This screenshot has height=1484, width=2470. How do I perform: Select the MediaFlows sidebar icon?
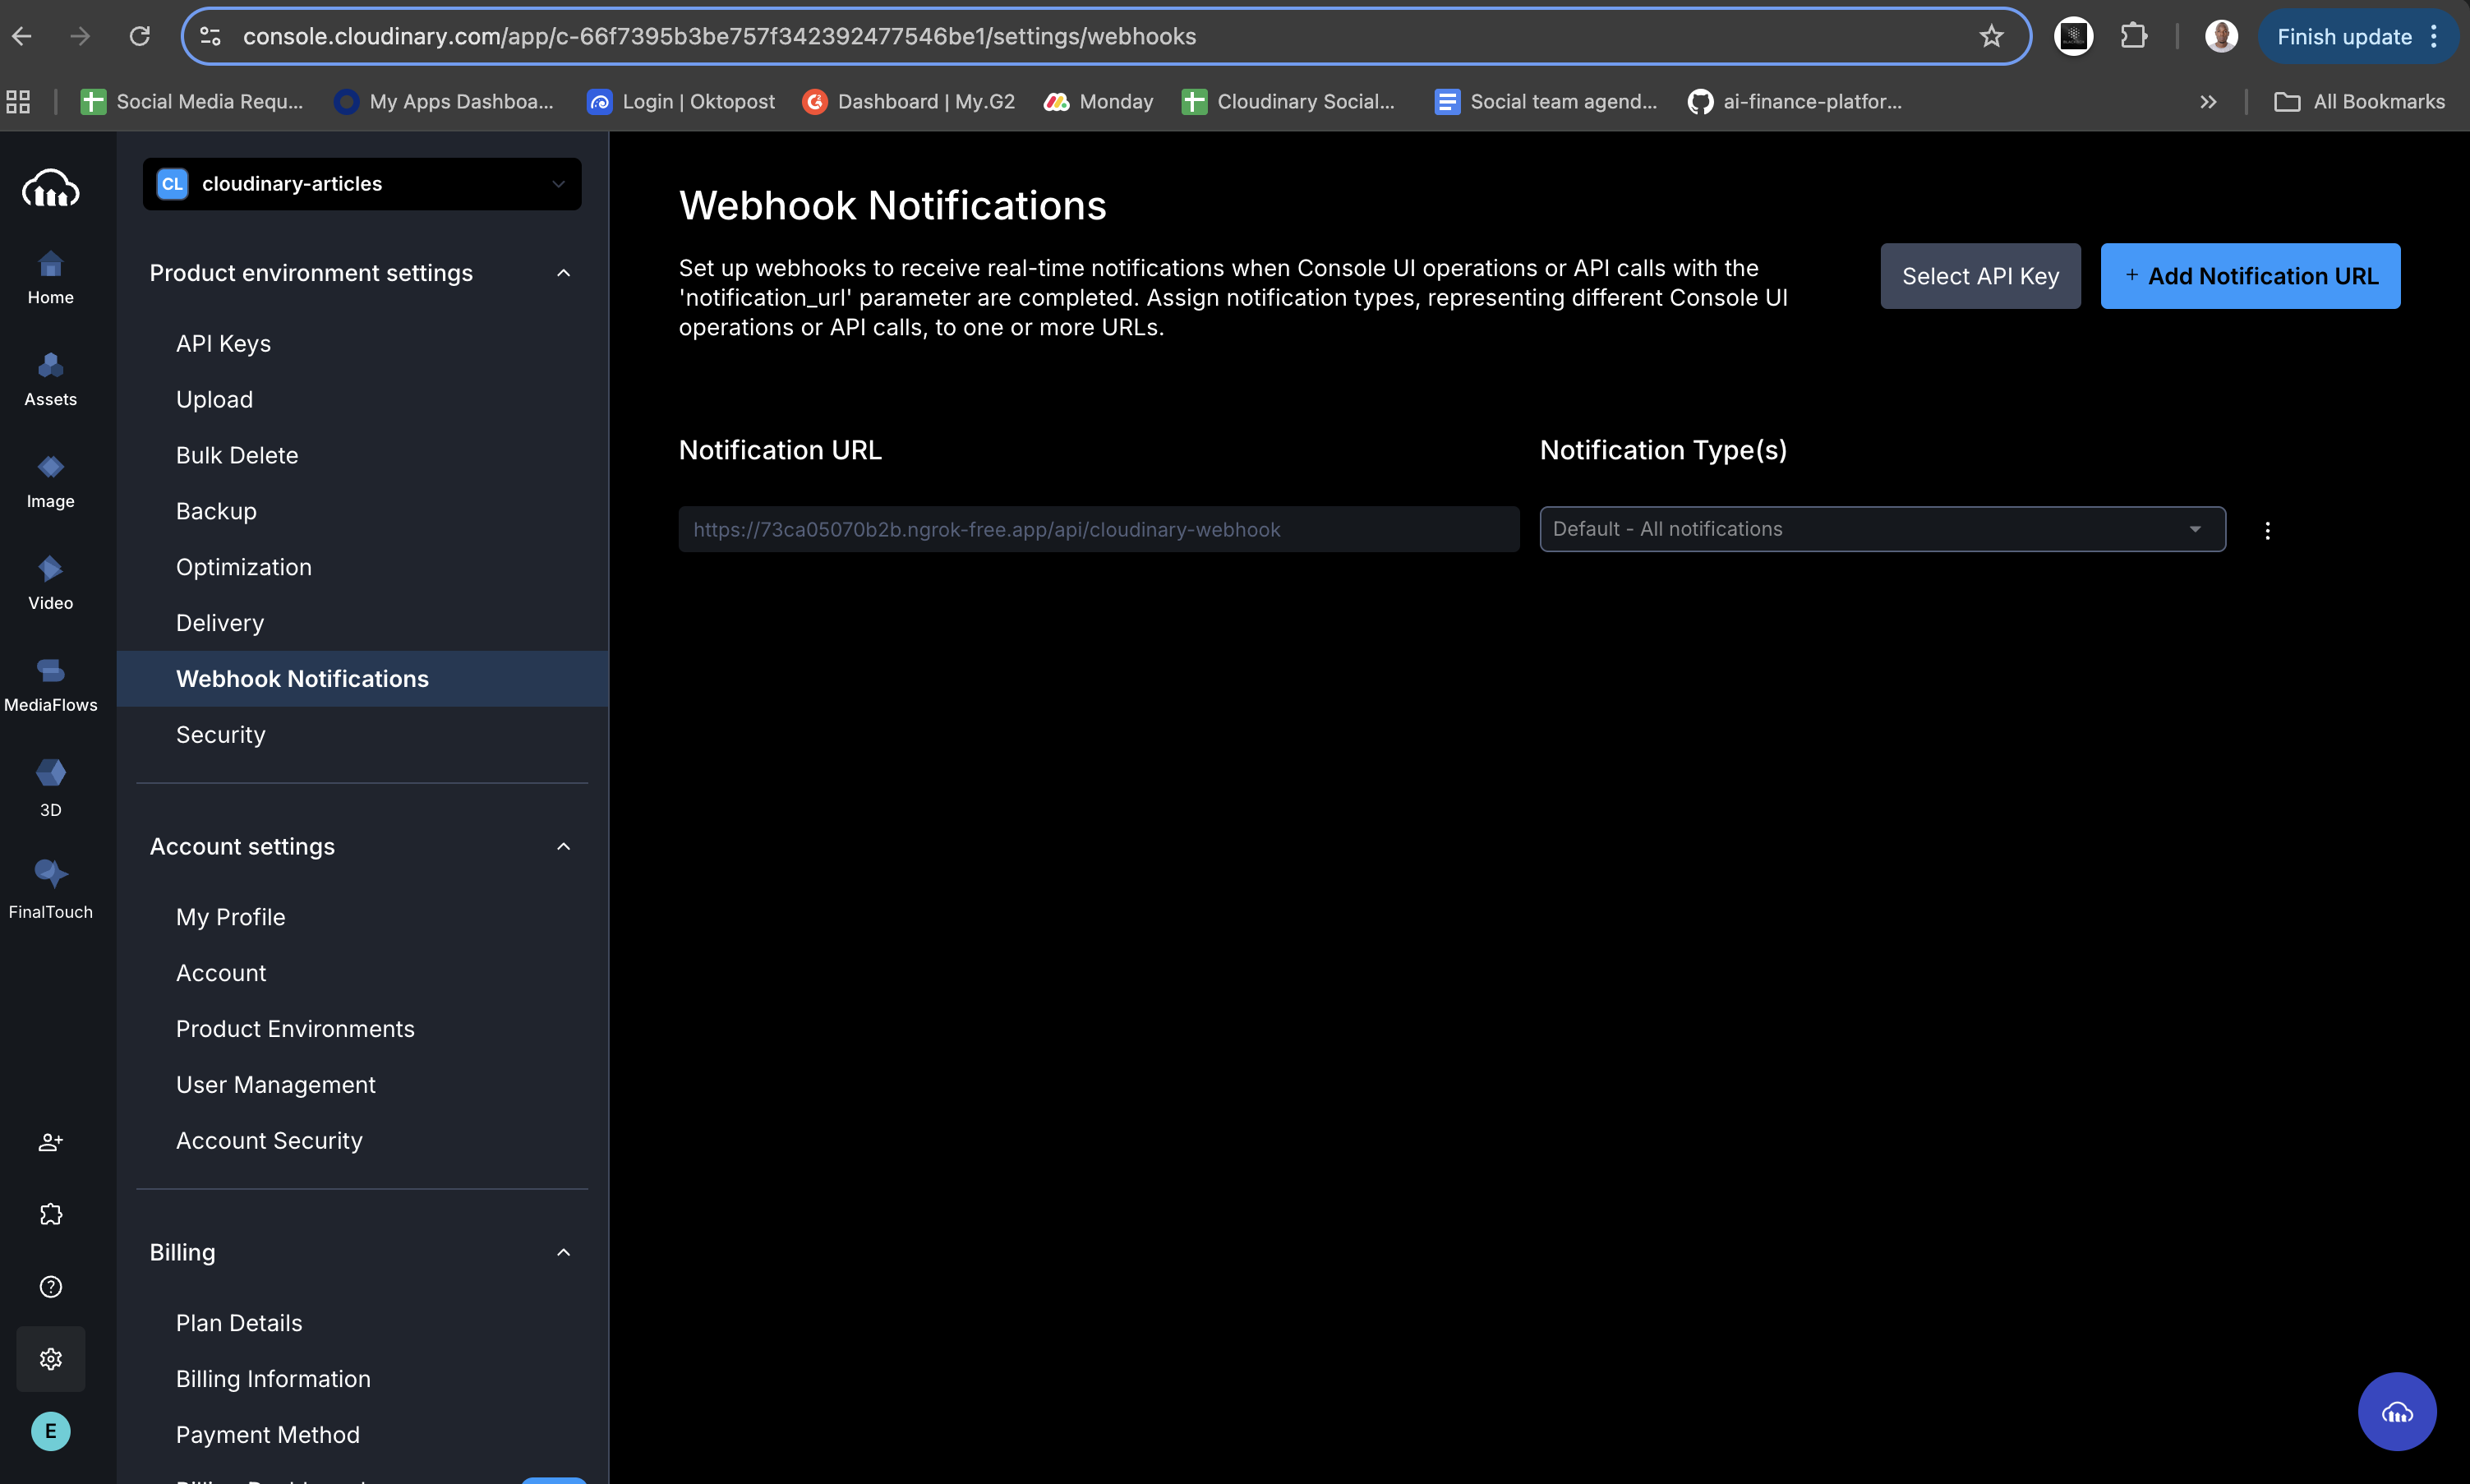[x=50, y=682]
